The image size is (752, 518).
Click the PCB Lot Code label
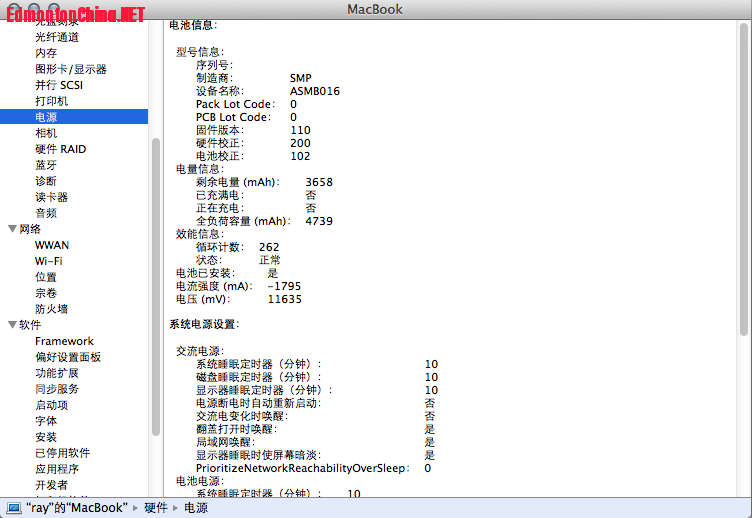(233, 117)
